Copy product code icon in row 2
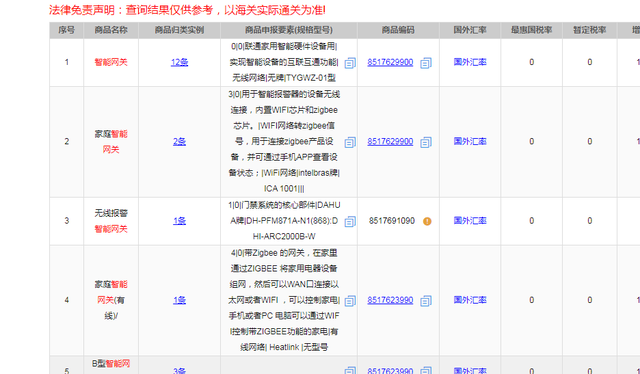640x374 pixels. 426,142
